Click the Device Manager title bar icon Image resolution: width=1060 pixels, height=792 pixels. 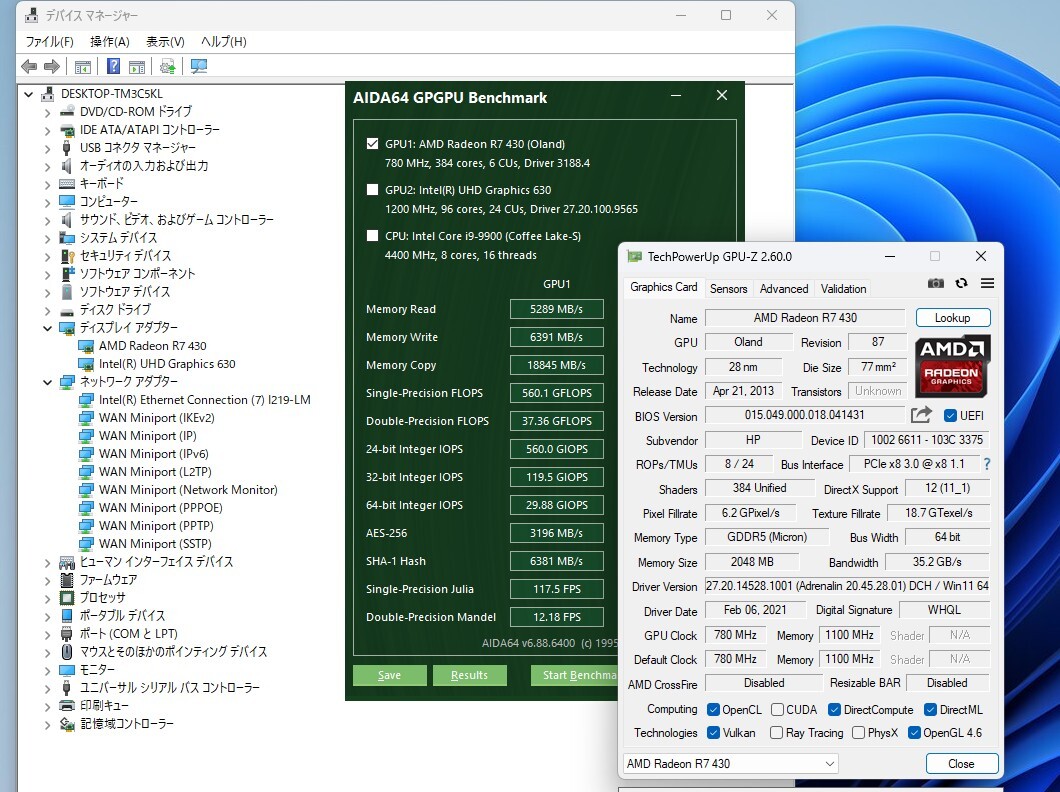pos(31,15)
